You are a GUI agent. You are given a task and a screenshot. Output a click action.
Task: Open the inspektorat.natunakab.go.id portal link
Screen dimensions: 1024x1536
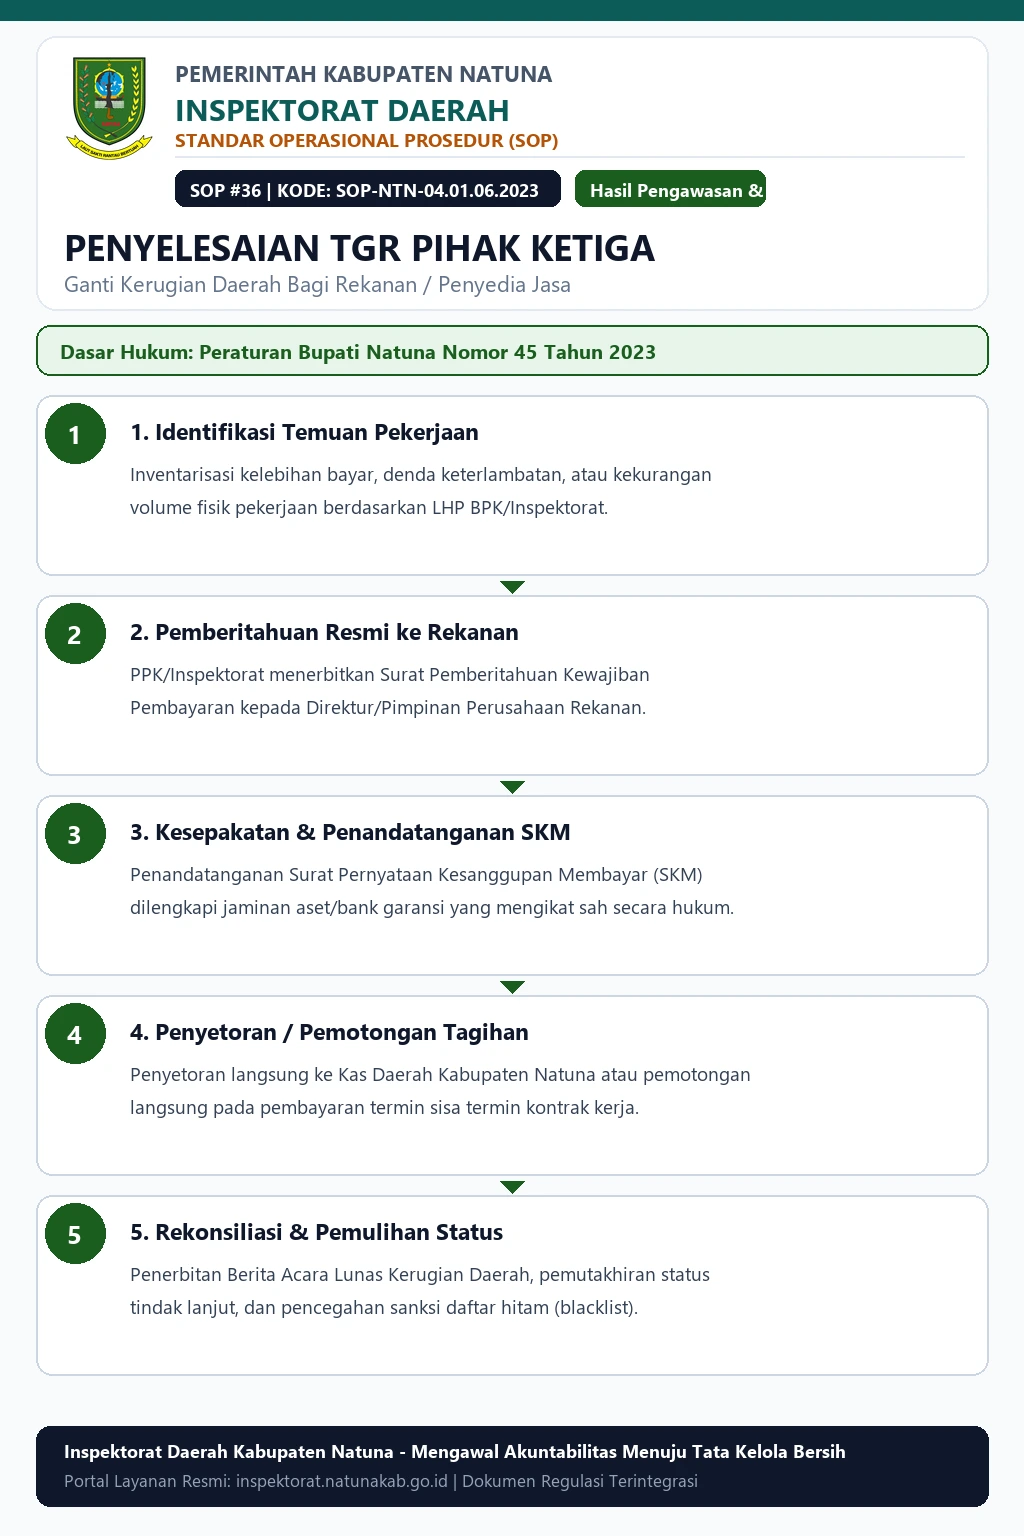coord(342,1481)
